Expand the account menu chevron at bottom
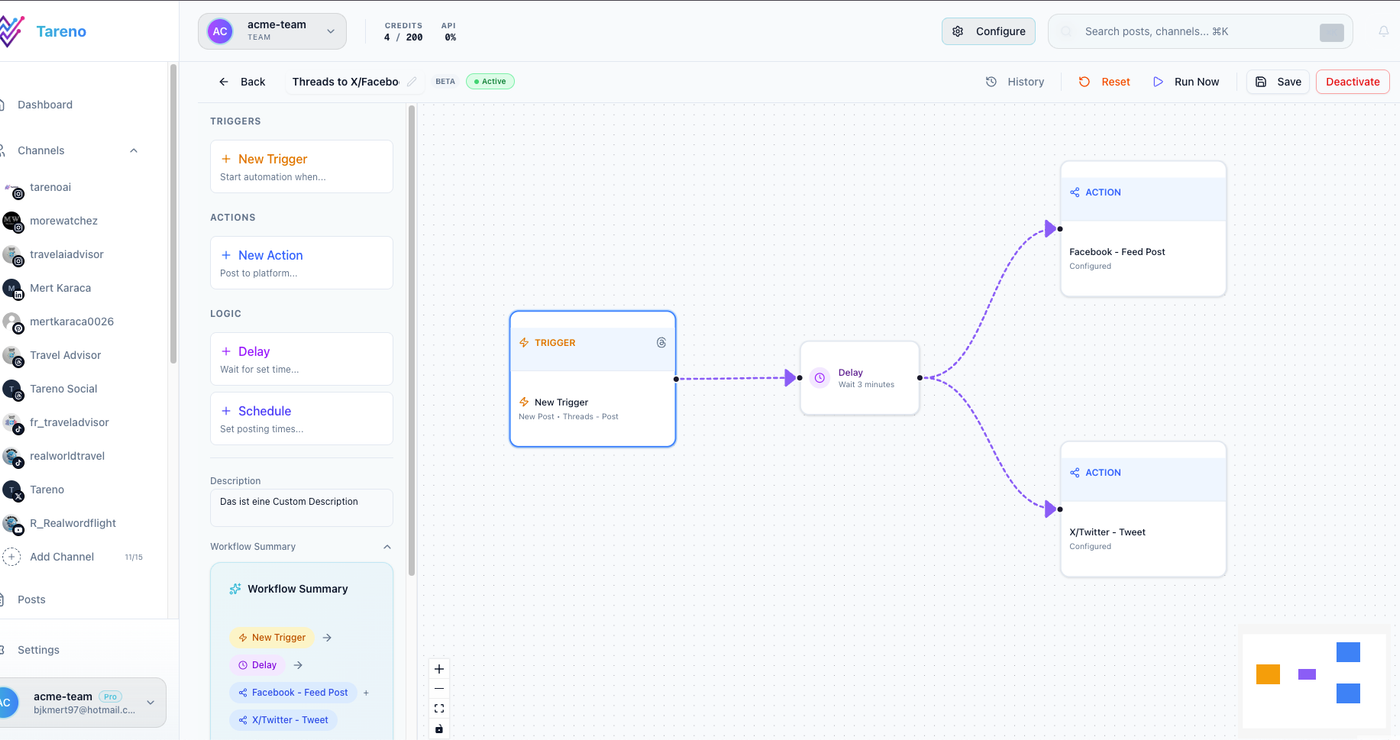Viewport: 1400px width, 740px height. click(151, 703)
